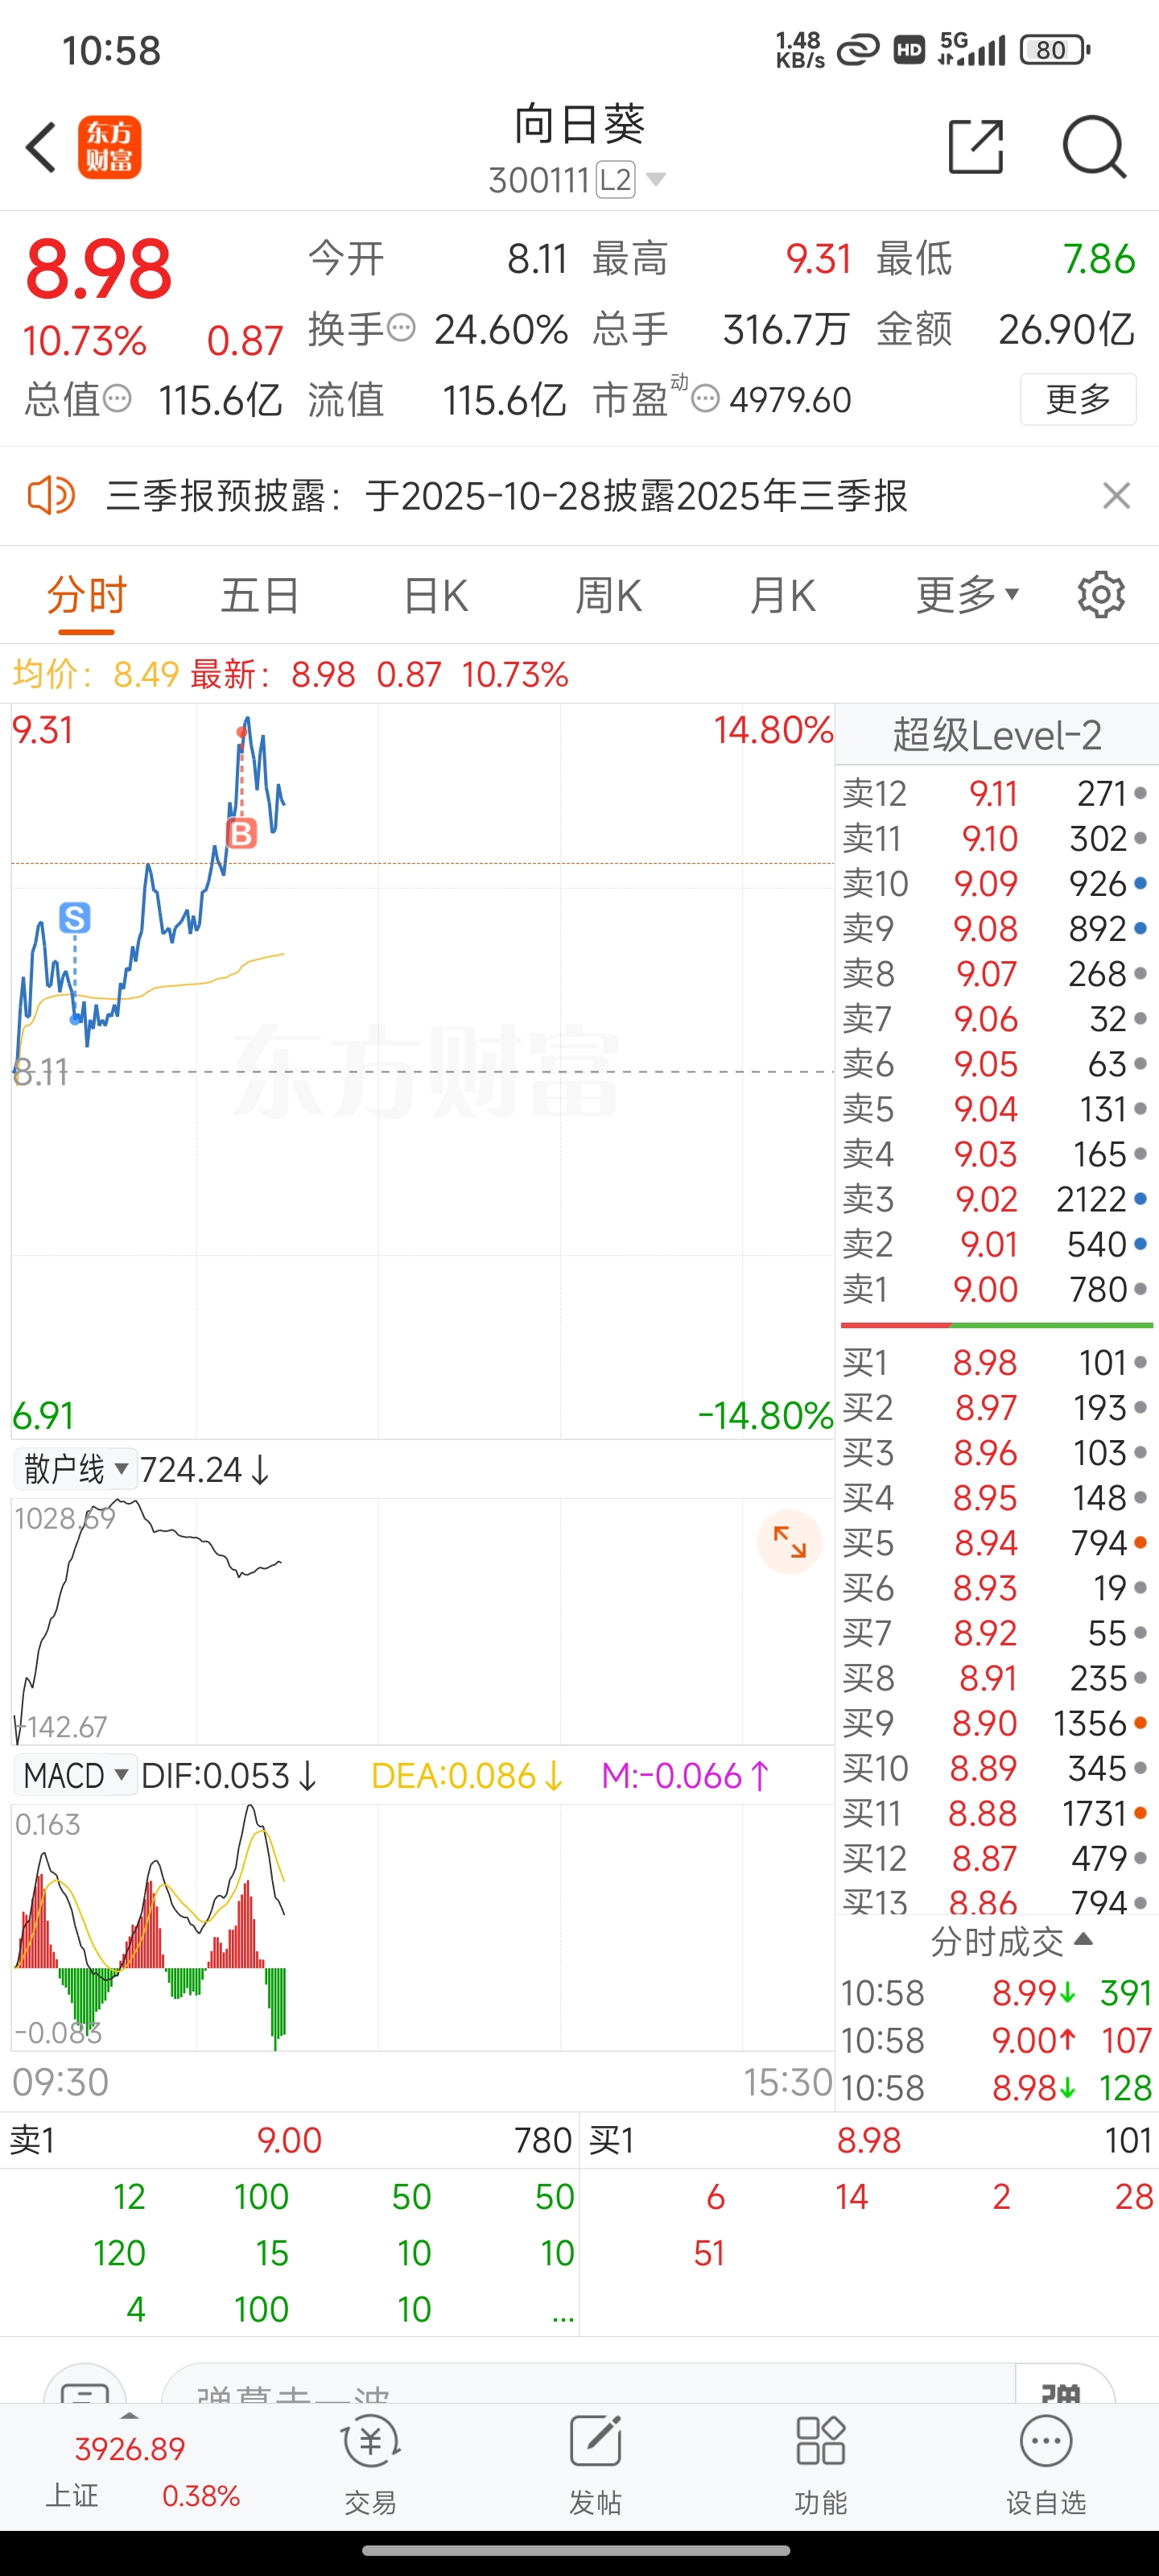Tap sell-1 row price 9.00 in order book
Viewport: 1159px width, 2576px height.
(985, 1289)
